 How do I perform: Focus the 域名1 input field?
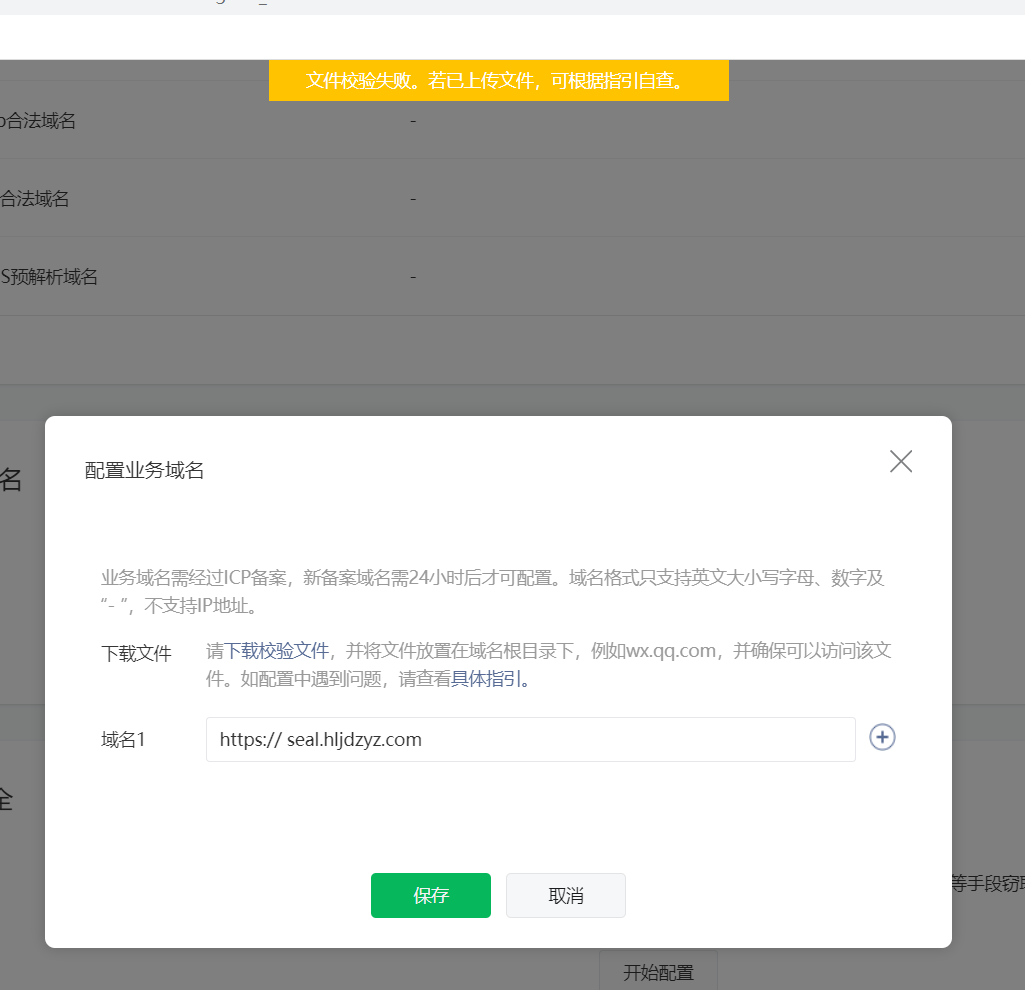[530, 740]
